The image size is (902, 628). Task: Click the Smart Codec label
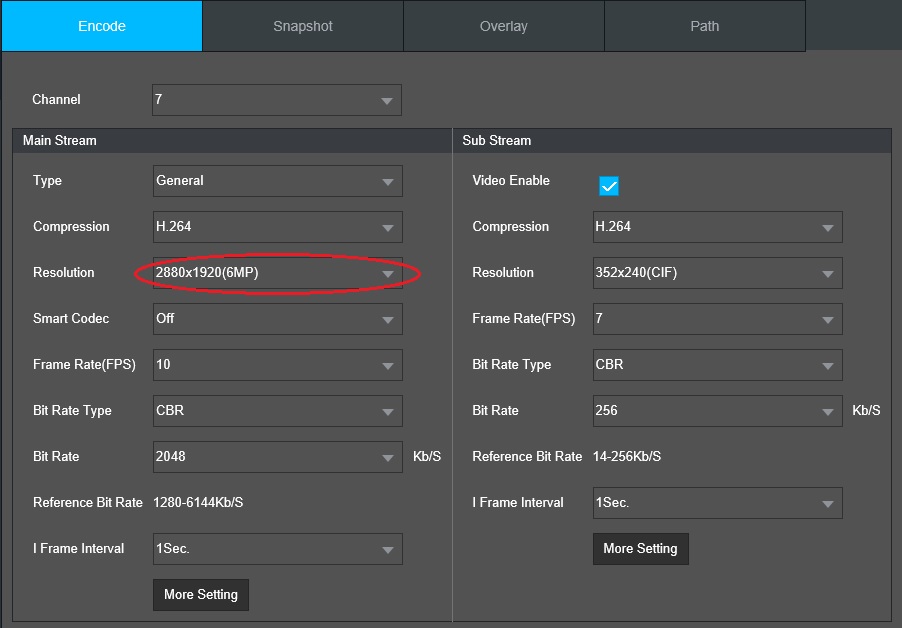click(71, 319)
